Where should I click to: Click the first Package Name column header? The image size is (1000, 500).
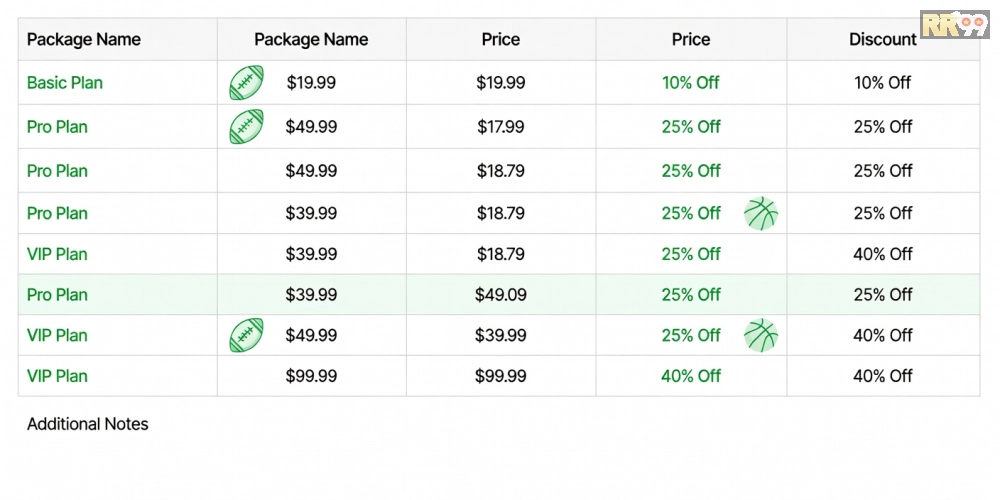click(x=84, y=40)
